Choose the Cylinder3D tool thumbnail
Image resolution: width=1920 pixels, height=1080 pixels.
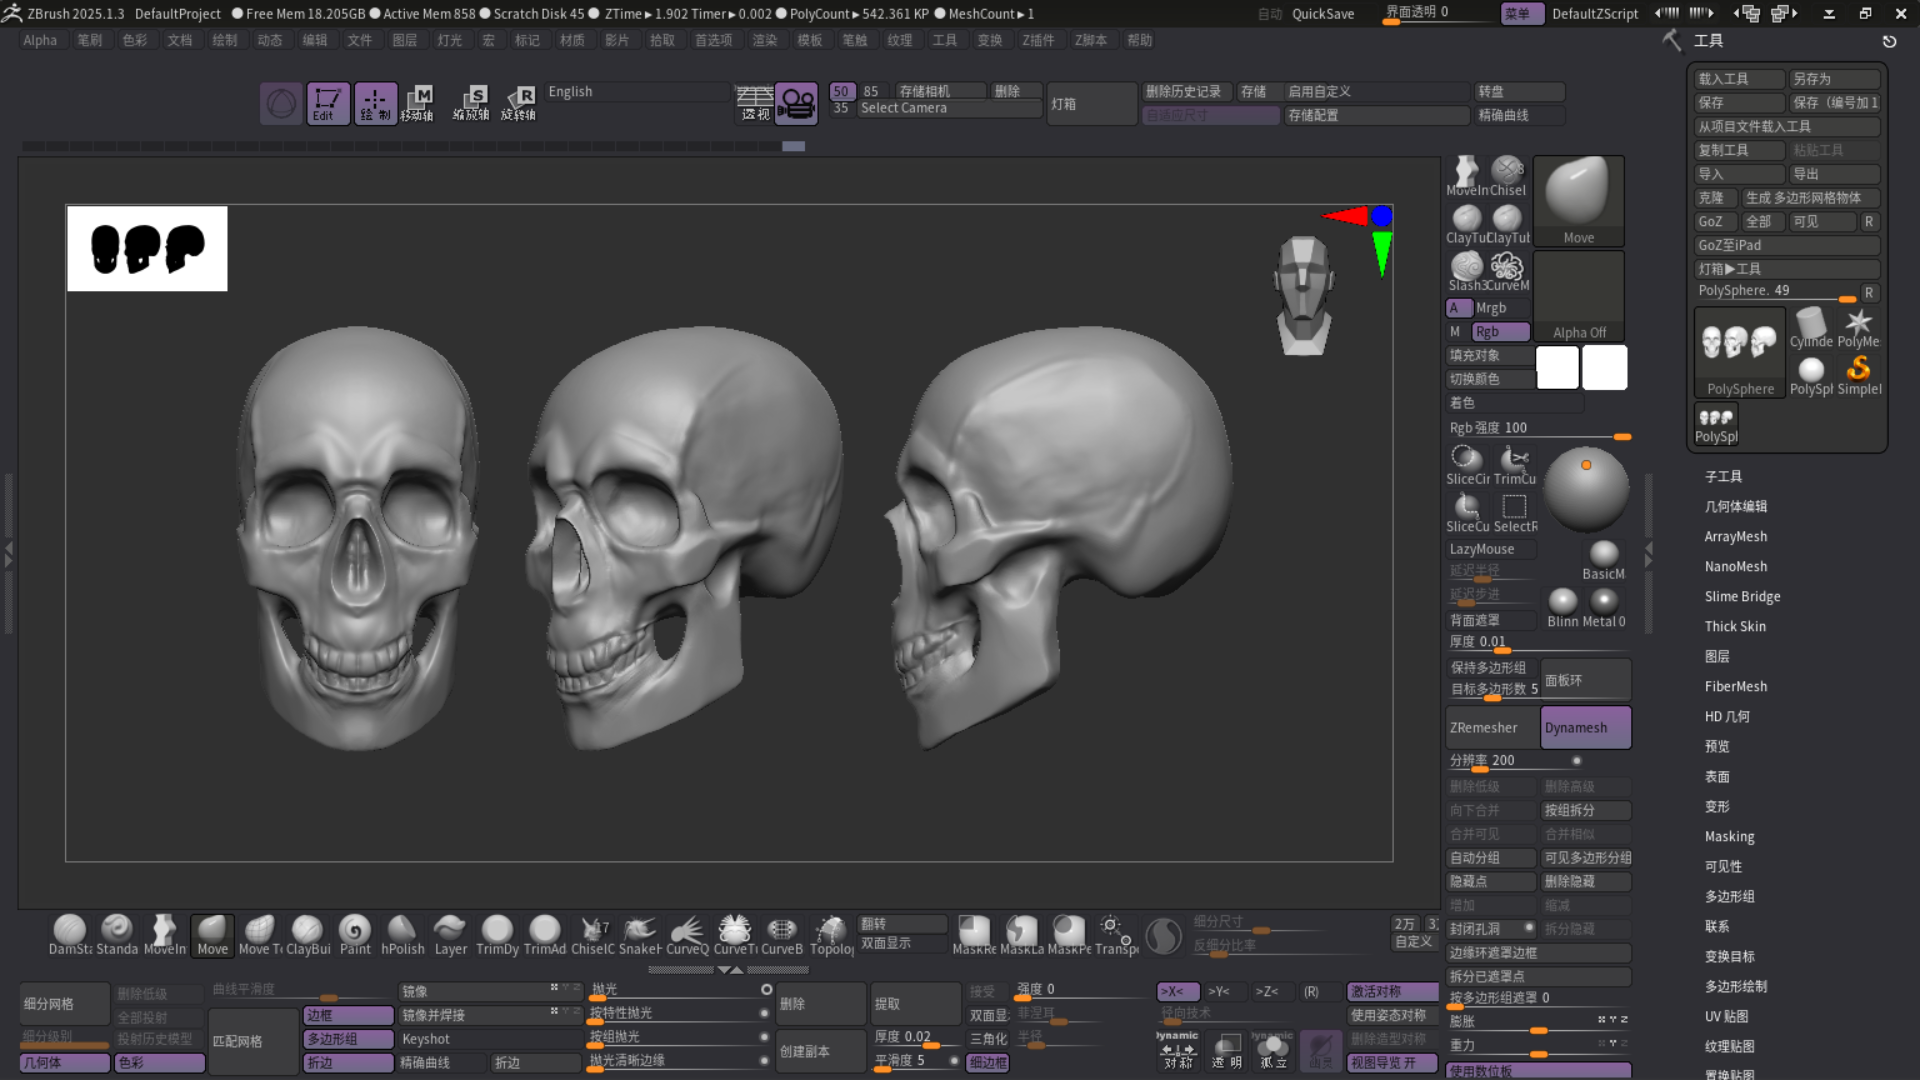(x=1811, y=328)
